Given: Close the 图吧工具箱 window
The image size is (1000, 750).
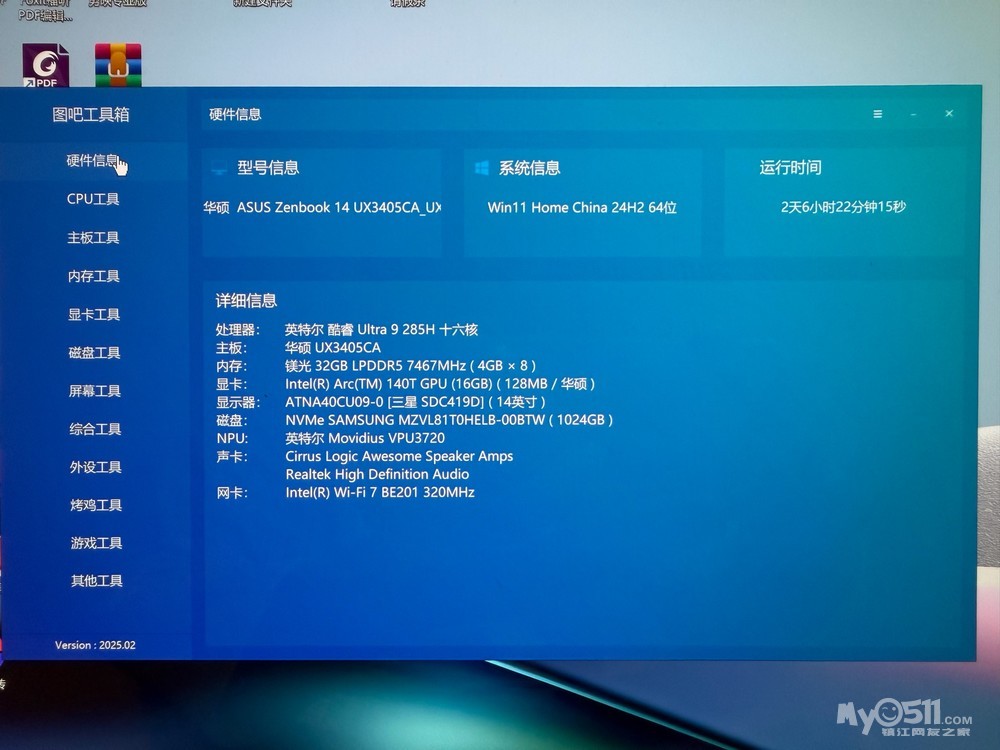Looking at the screenshot, I should 949,114.
